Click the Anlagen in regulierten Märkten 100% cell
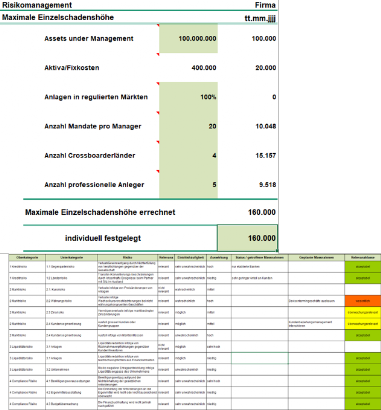The width and height of the screenshot is (381, 410). coord(188,97)
